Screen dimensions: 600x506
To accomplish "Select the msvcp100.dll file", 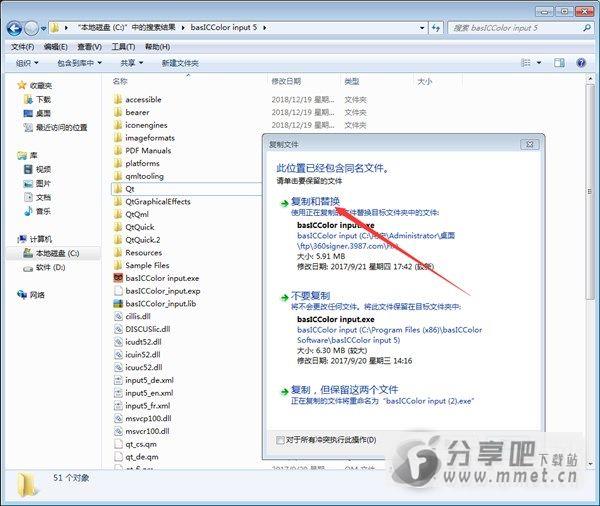I will pyautogui.click(x=142, y=418).
